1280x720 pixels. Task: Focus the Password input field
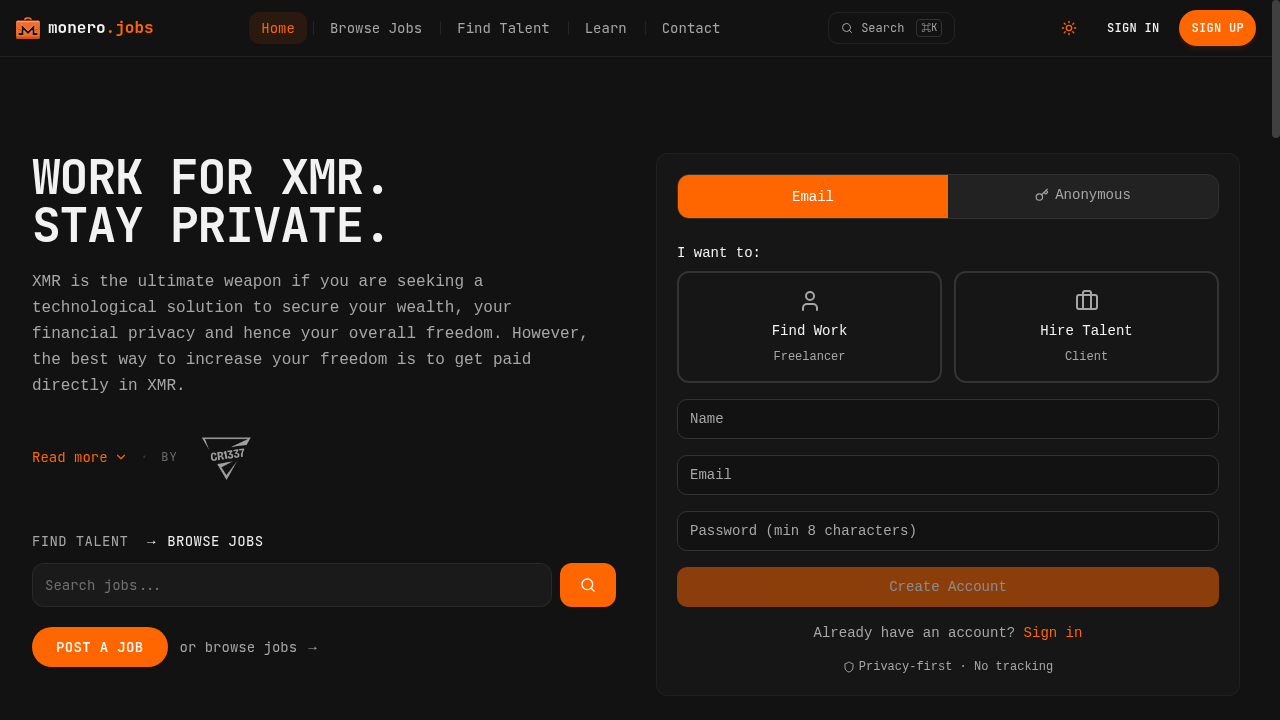(948, 531)
